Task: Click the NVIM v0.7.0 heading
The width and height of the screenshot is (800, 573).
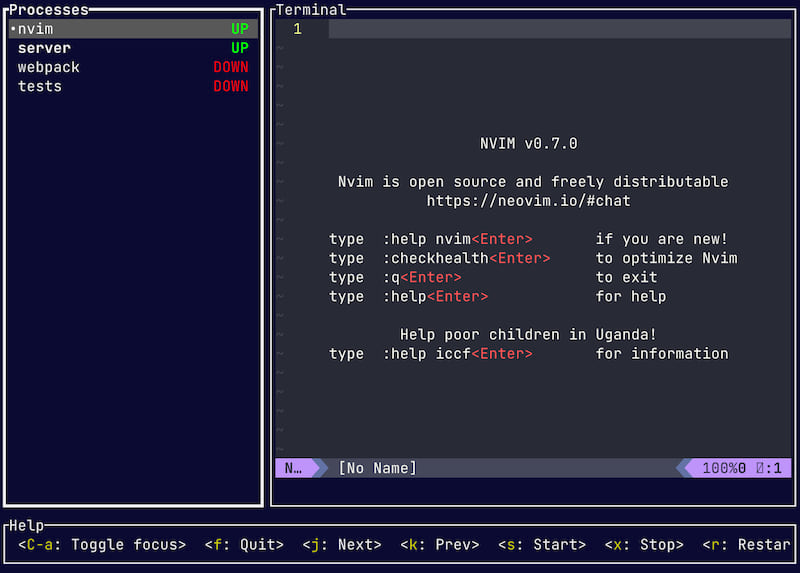Action: click(529, 143)
